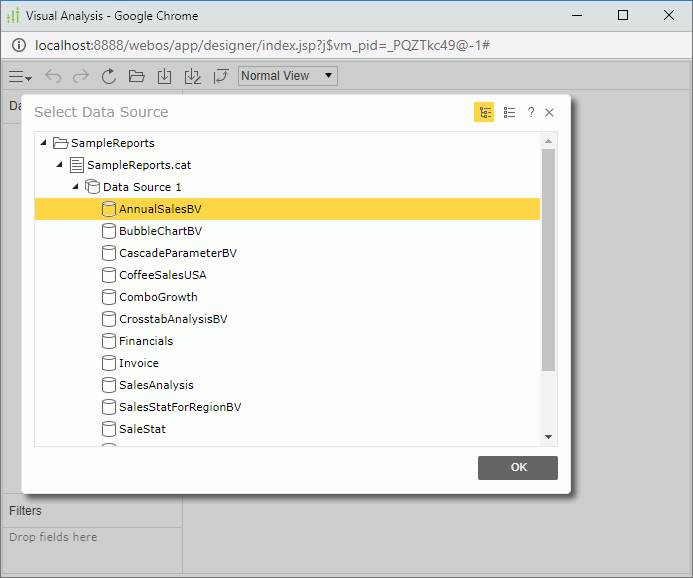Collapse the Data Source 1 node
The width and height of the screenshot is (693, 578).
tap(75, 187)
